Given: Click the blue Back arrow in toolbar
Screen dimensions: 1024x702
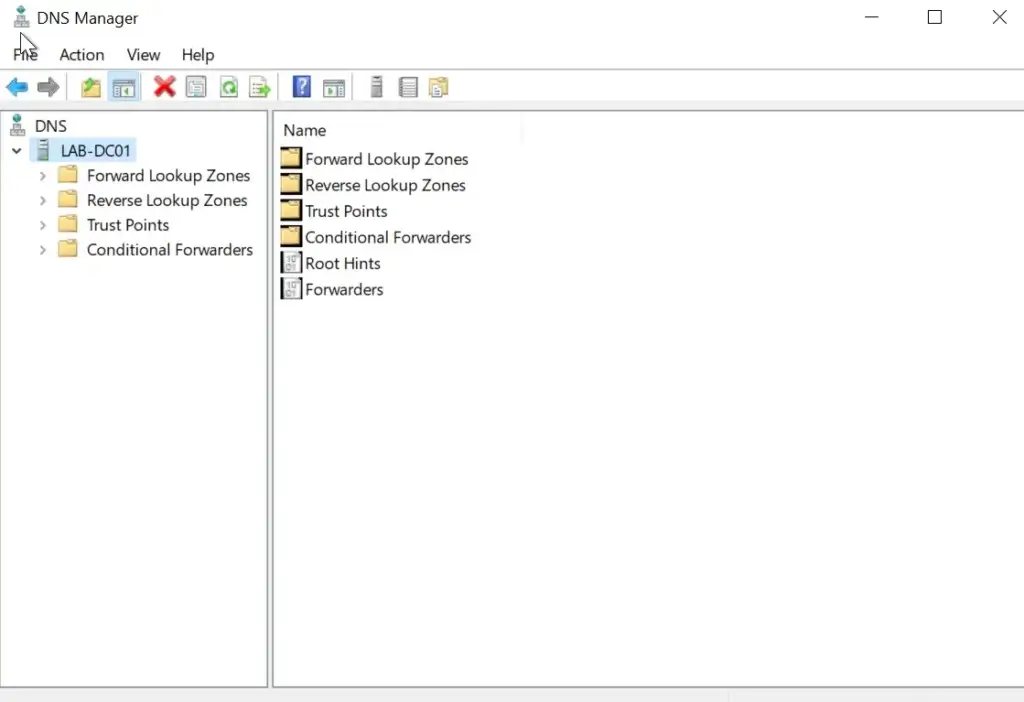Looking at the screenshot, I should (x=17, y=88).
